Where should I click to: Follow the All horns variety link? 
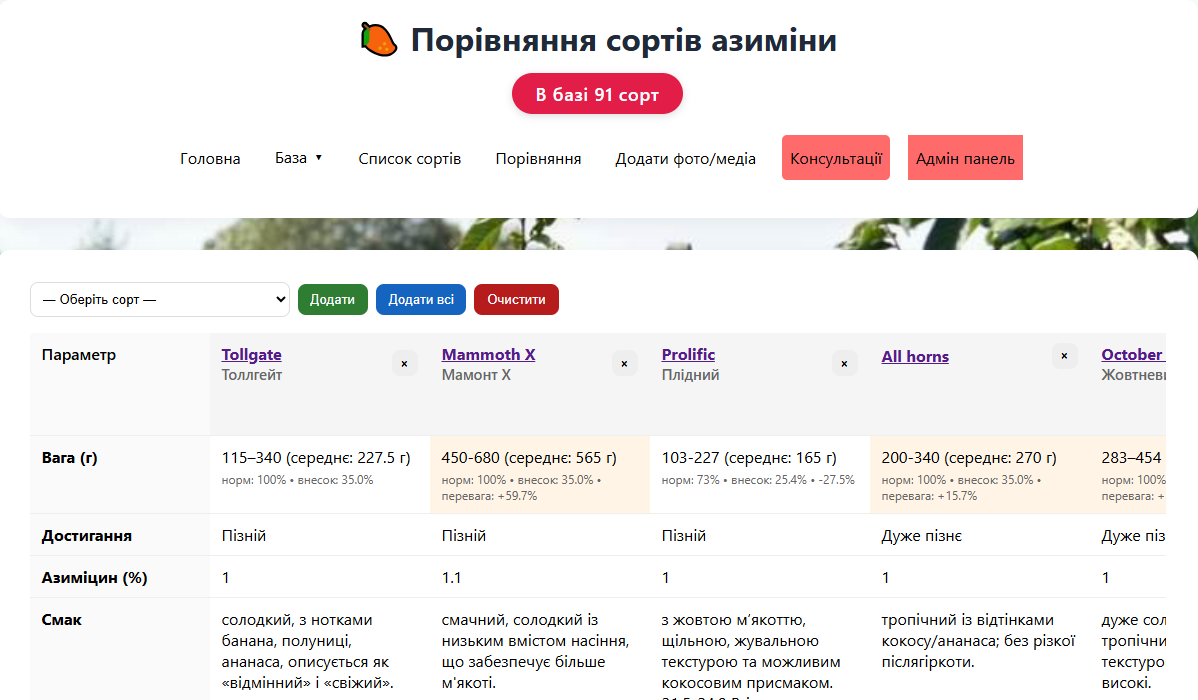[x=915, y=357]
